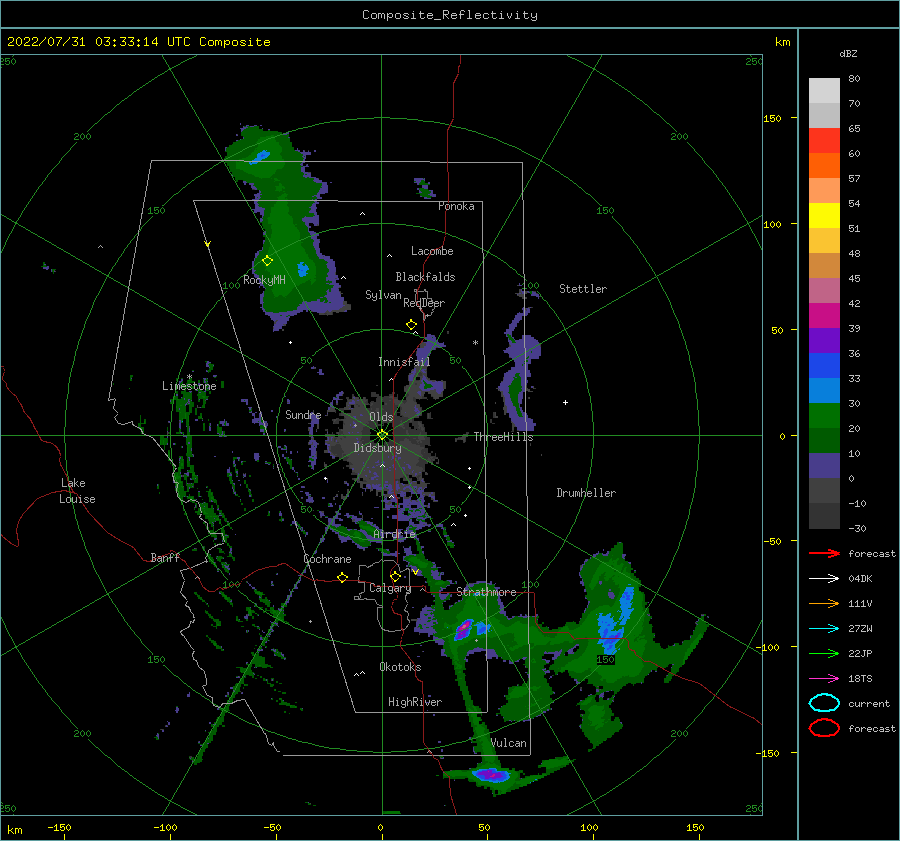Click the Banff city label
The image size is (900, 841).
165,558
